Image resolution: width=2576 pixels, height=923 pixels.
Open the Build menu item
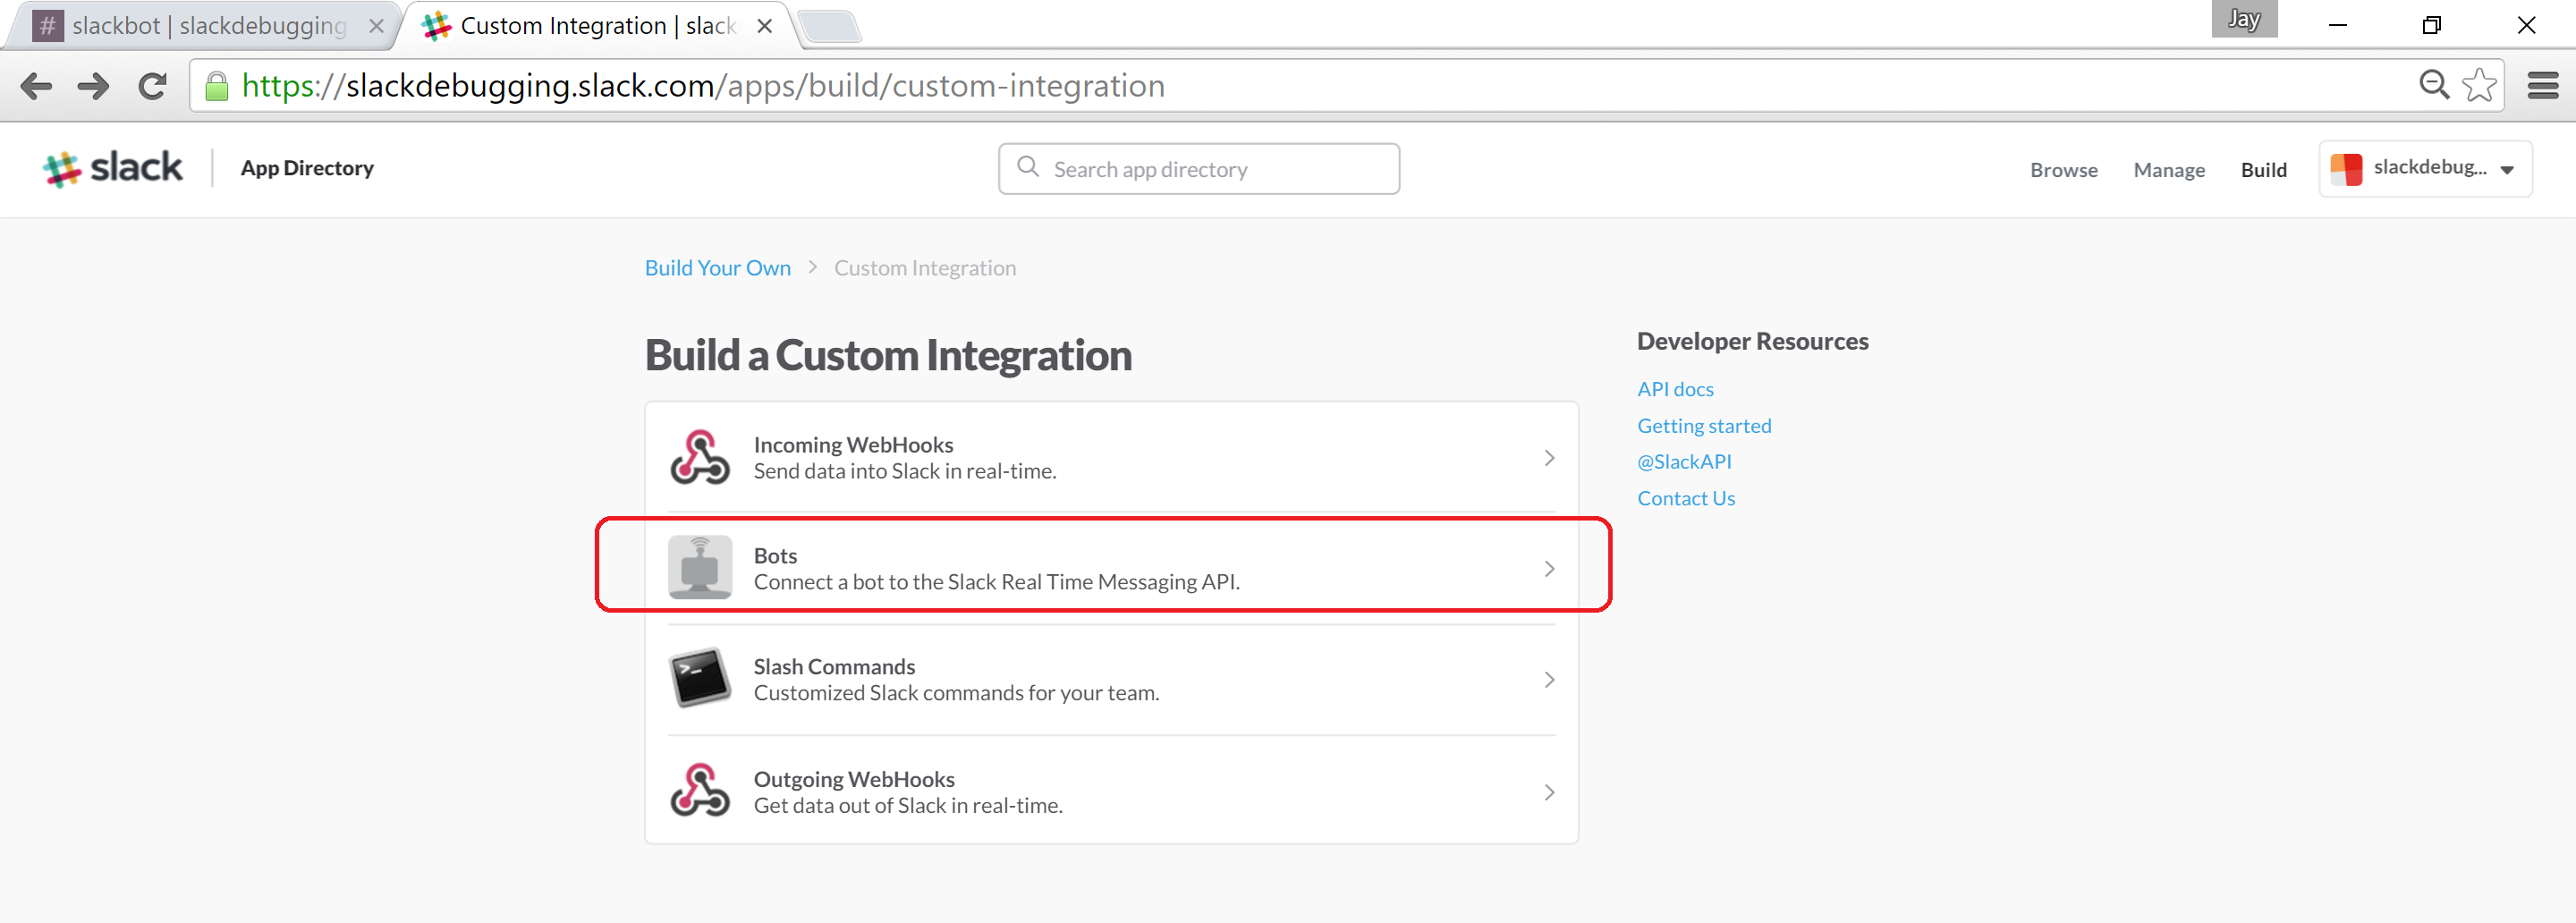pos(2263,170)
